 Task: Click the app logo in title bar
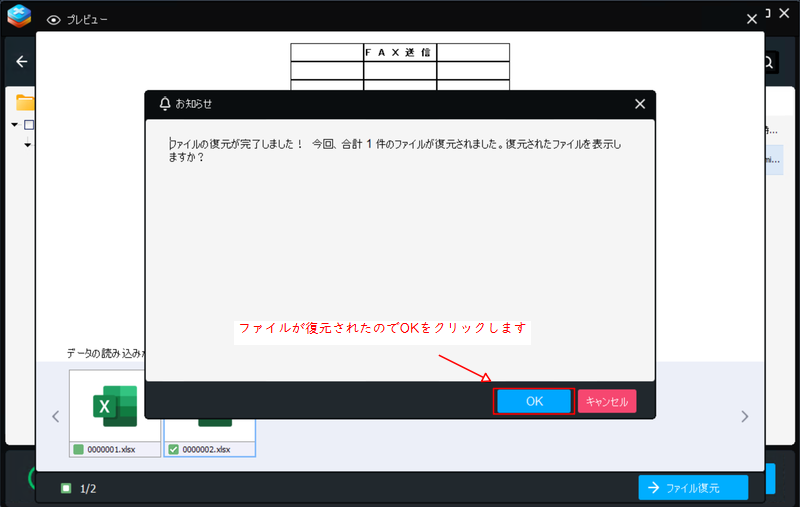coord(19,17)
